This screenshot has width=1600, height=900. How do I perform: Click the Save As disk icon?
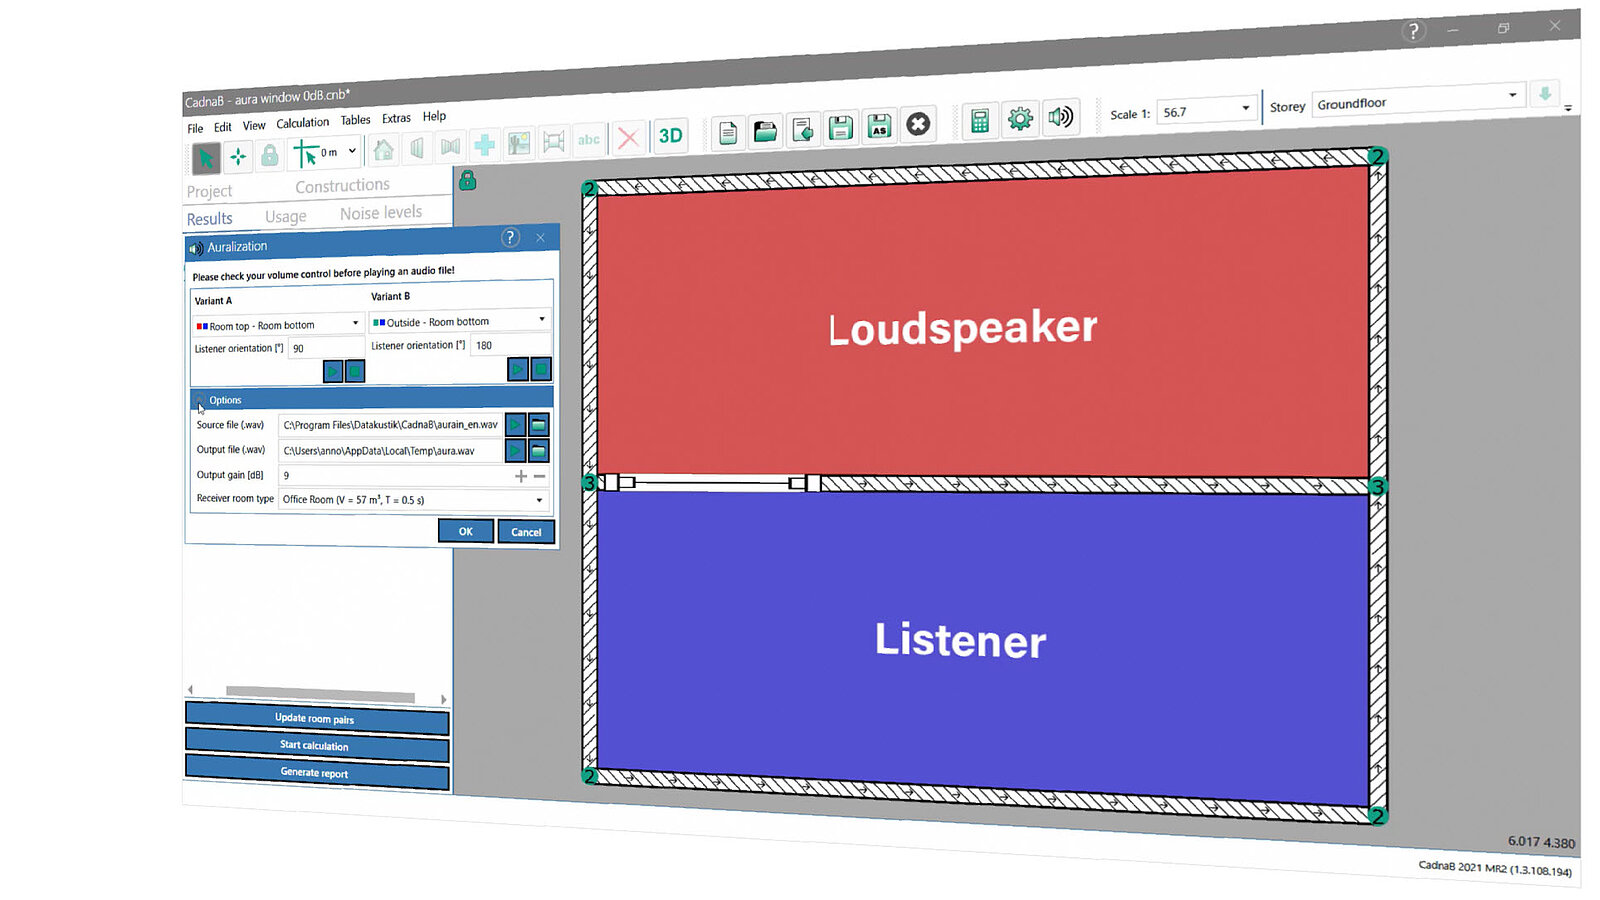pyautogui.click(x=879, y=126)
